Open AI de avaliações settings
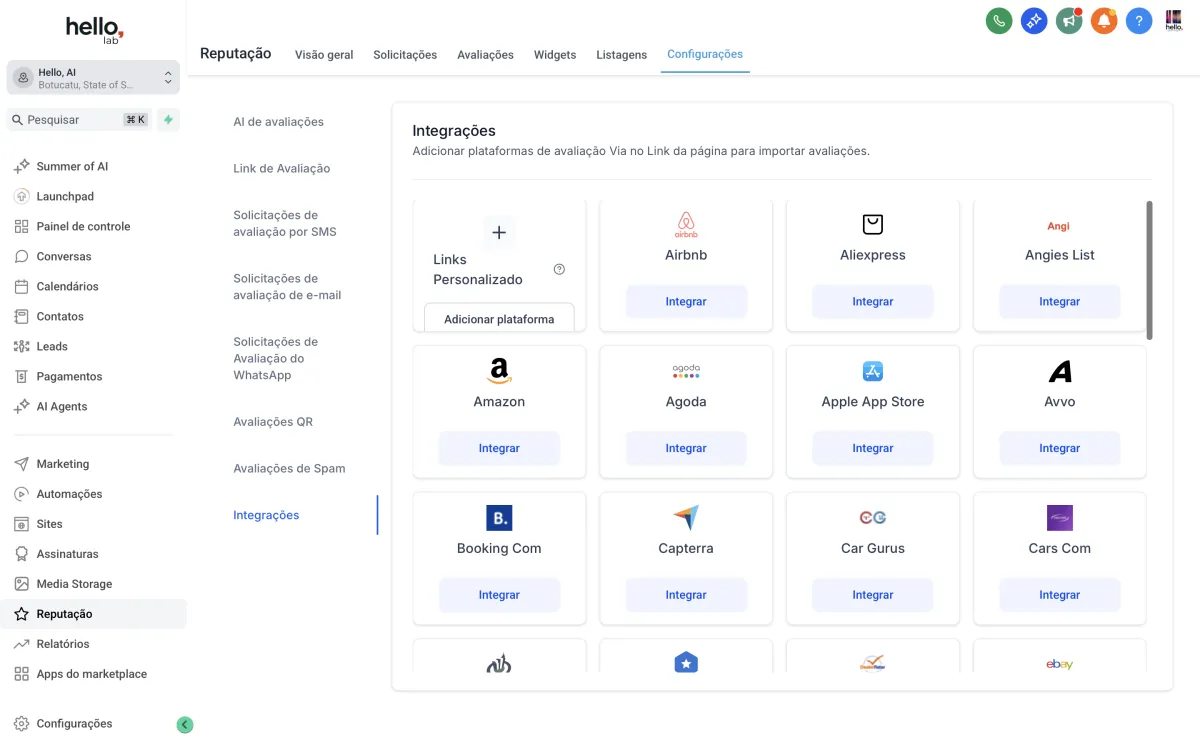1200x750 pixels. (279, 122)
